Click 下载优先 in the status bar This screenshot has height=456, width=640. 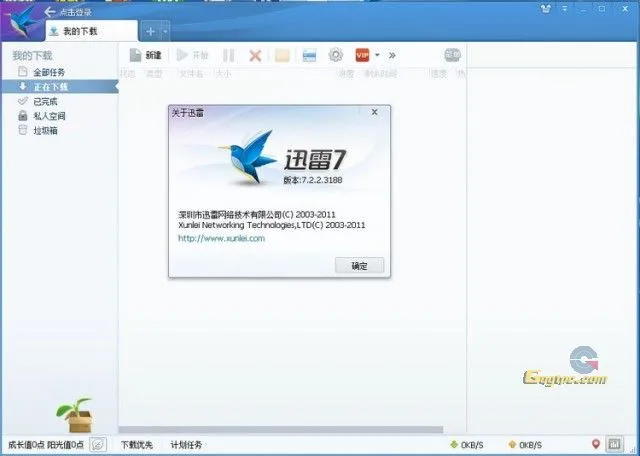[137, 445]
